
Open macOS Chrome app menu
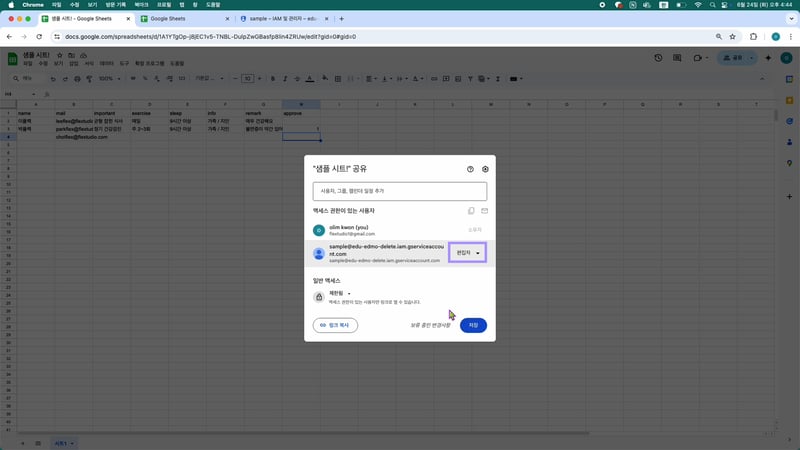(33, 5)
